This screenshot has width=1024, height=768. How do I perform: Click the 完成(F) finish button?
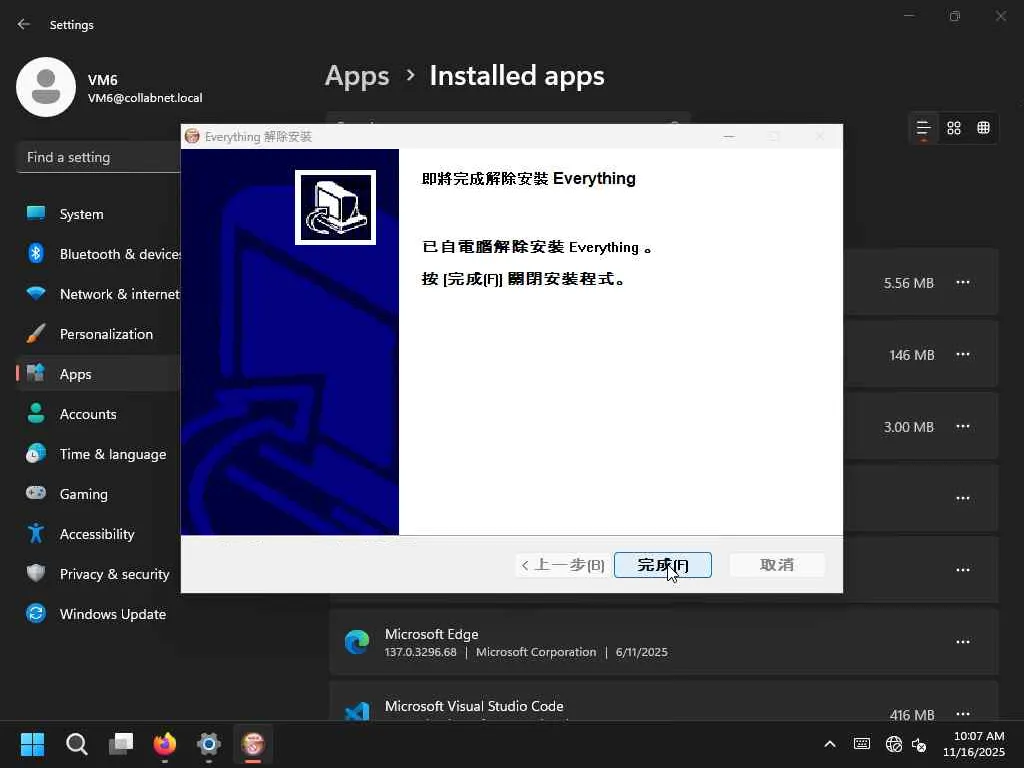click(x=662, y=565)
